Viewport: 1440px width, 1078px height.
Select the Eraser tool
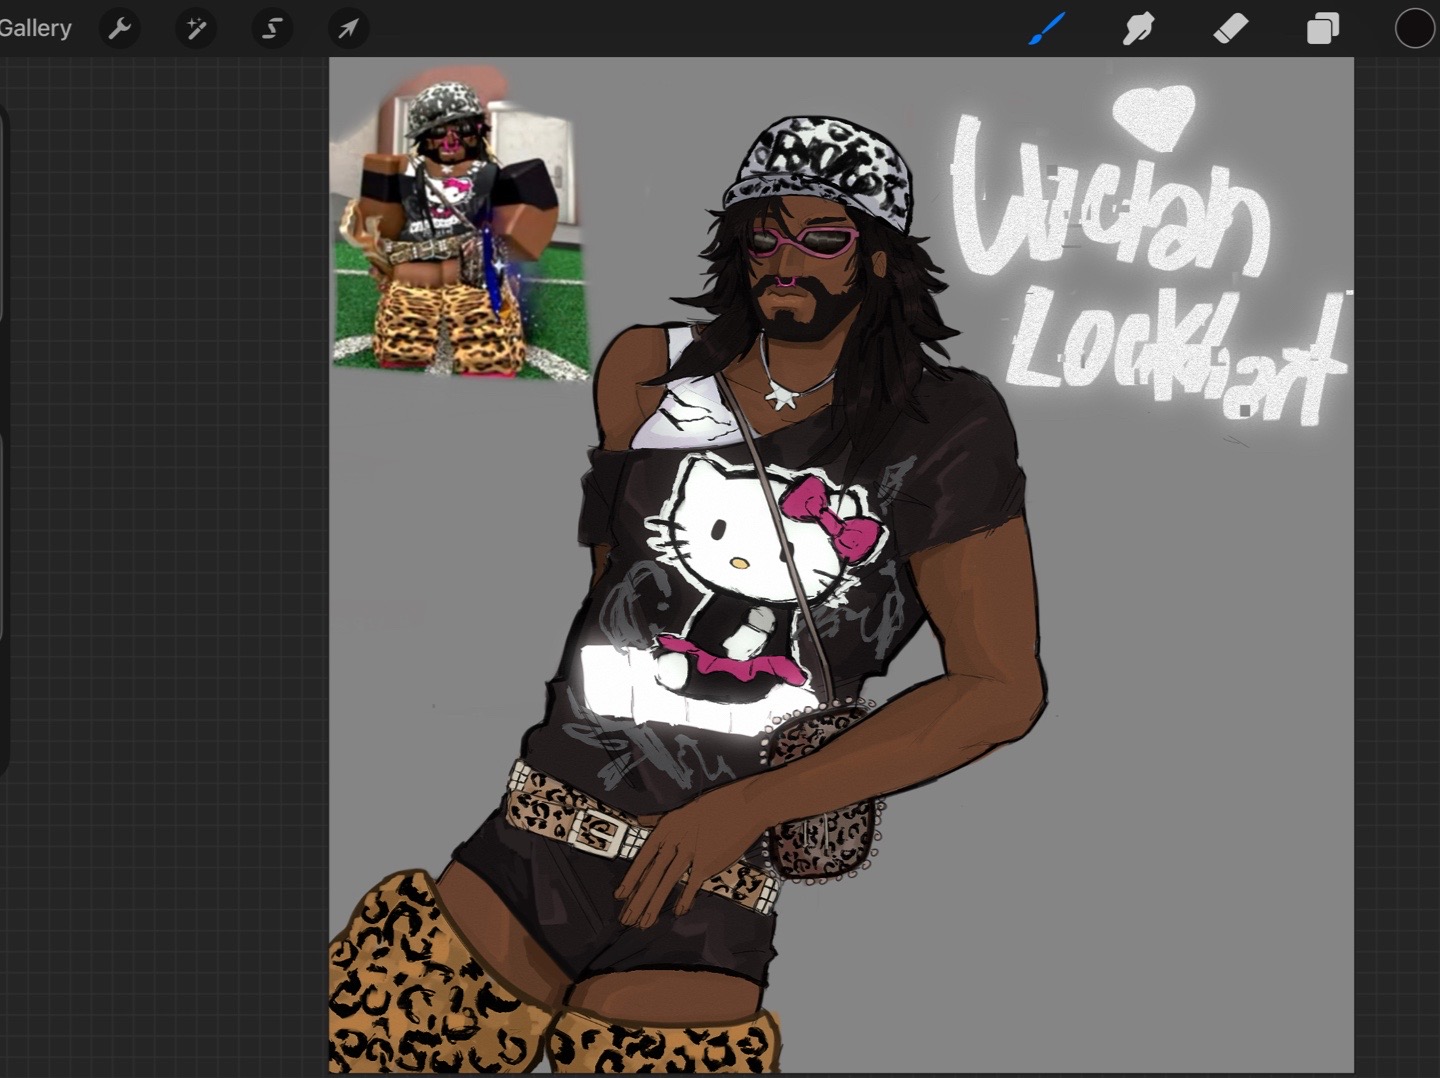click(x=1231, y=29)
